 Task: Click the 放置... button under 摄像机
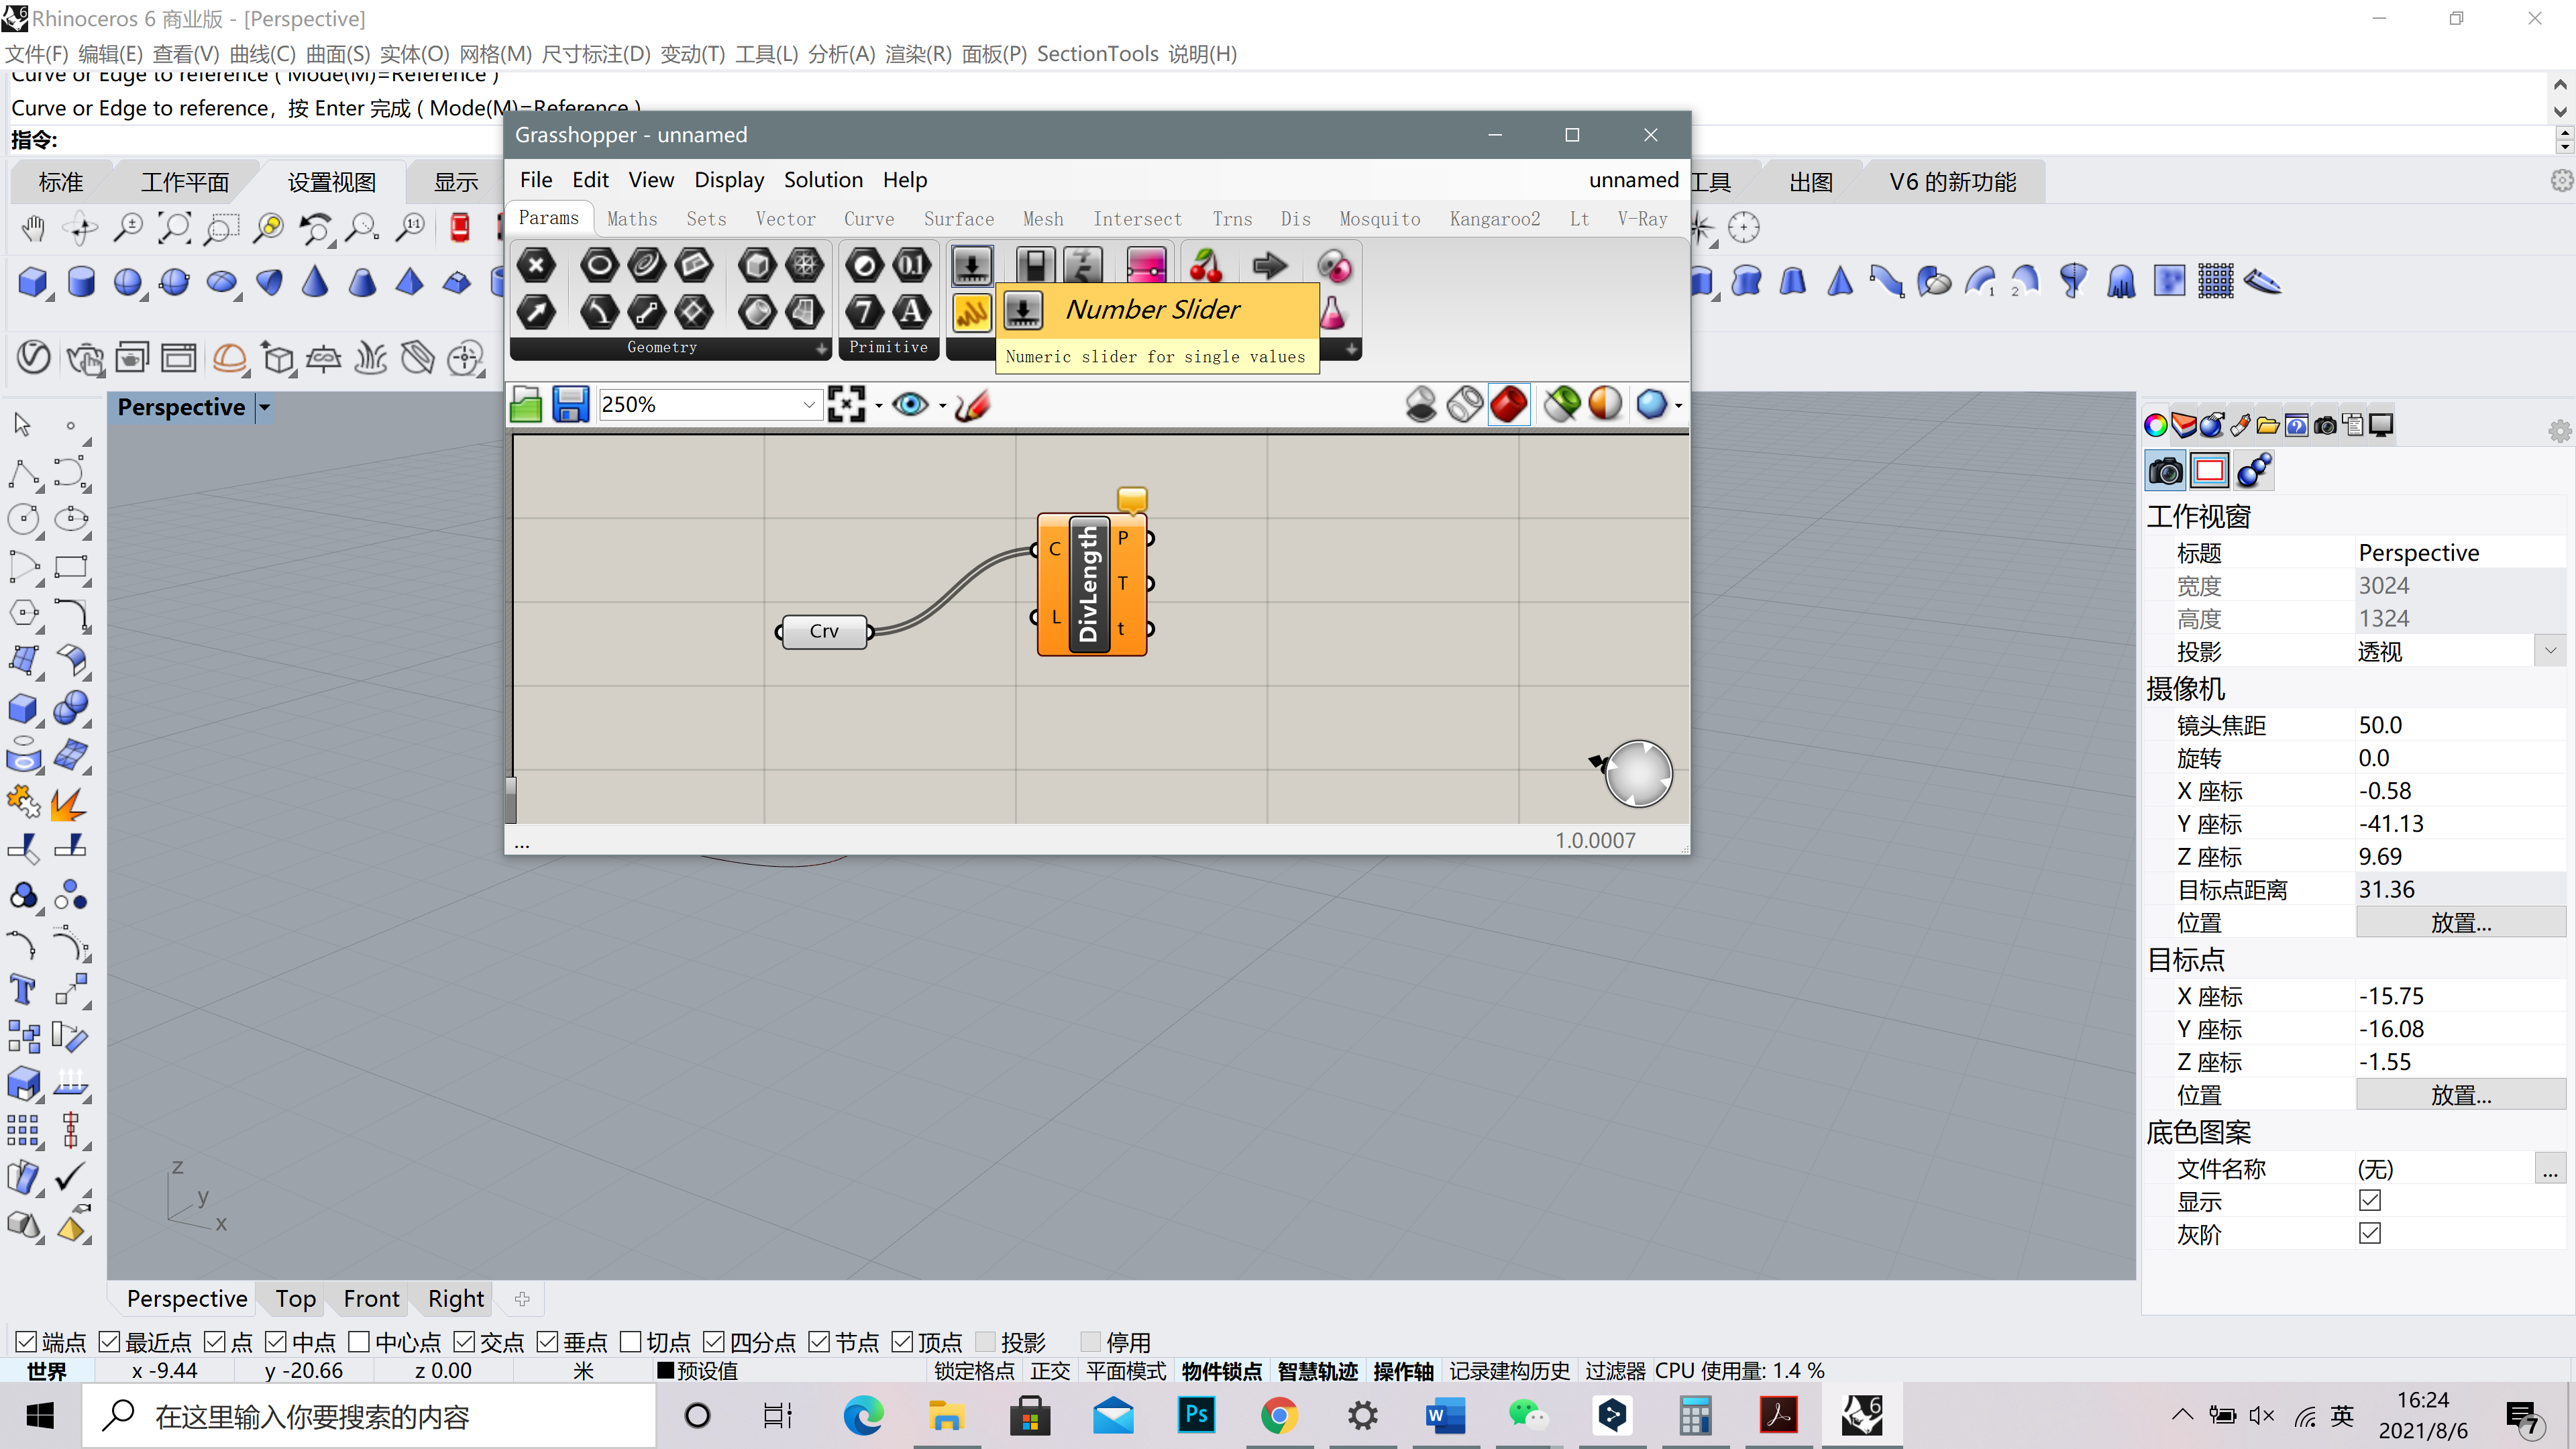click(2461, 923)
